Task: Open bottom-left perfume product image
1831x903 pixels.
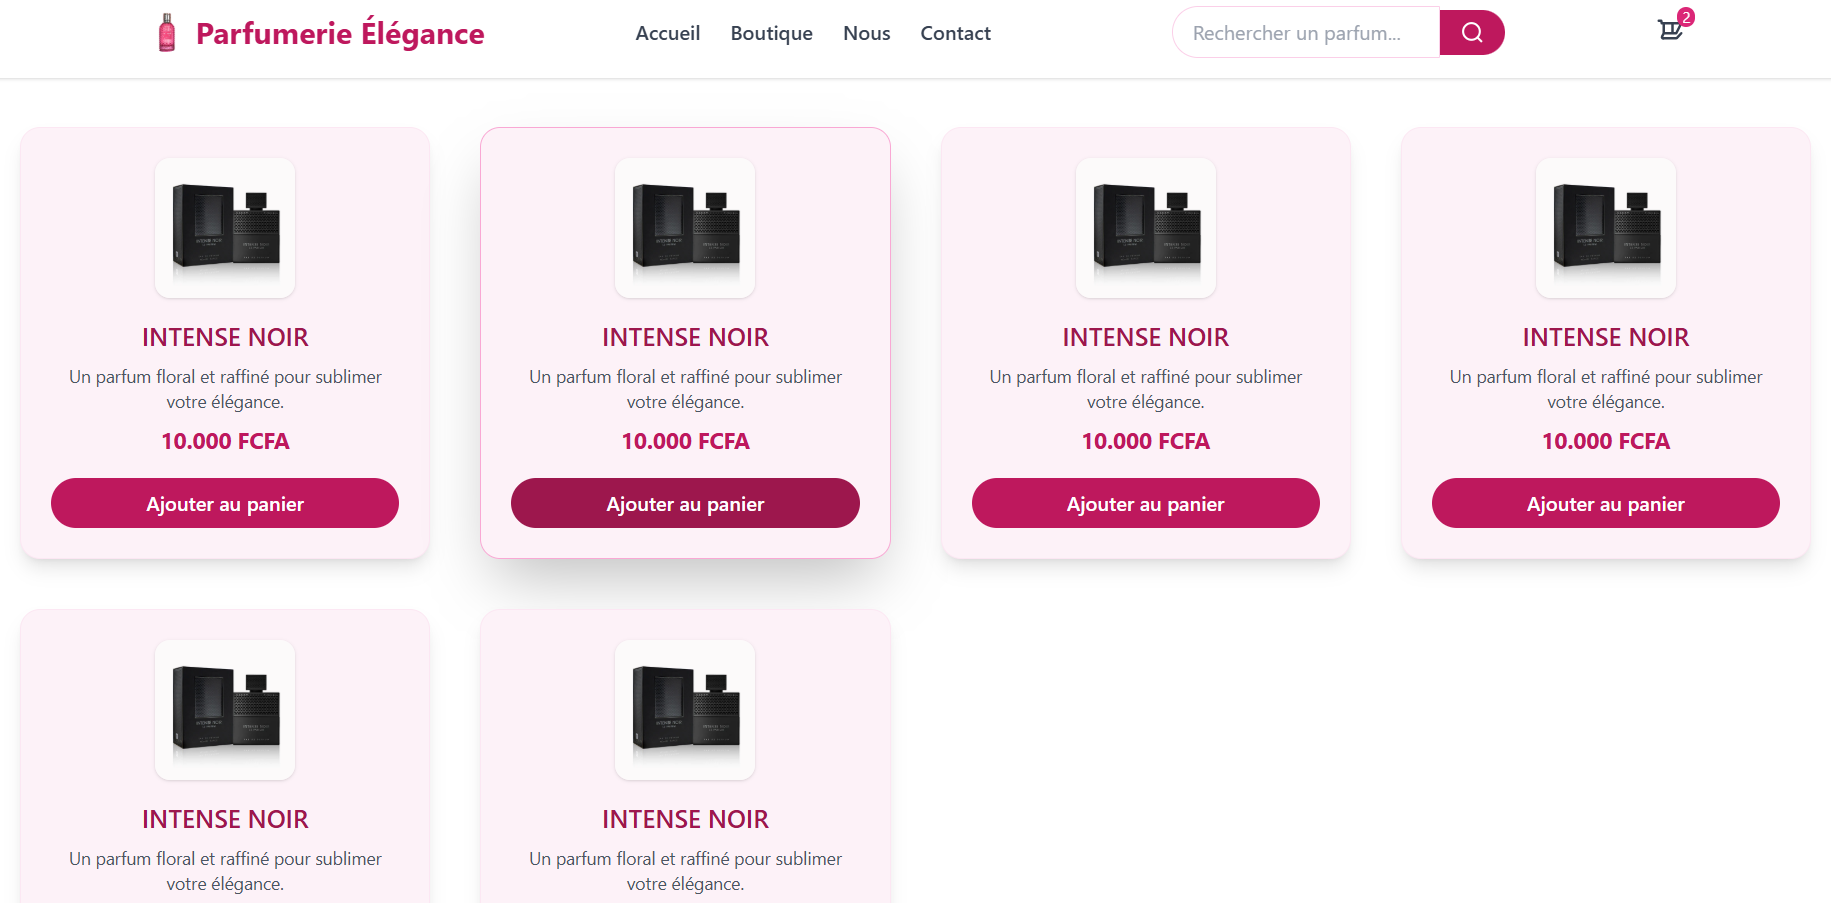Action: 225,710
